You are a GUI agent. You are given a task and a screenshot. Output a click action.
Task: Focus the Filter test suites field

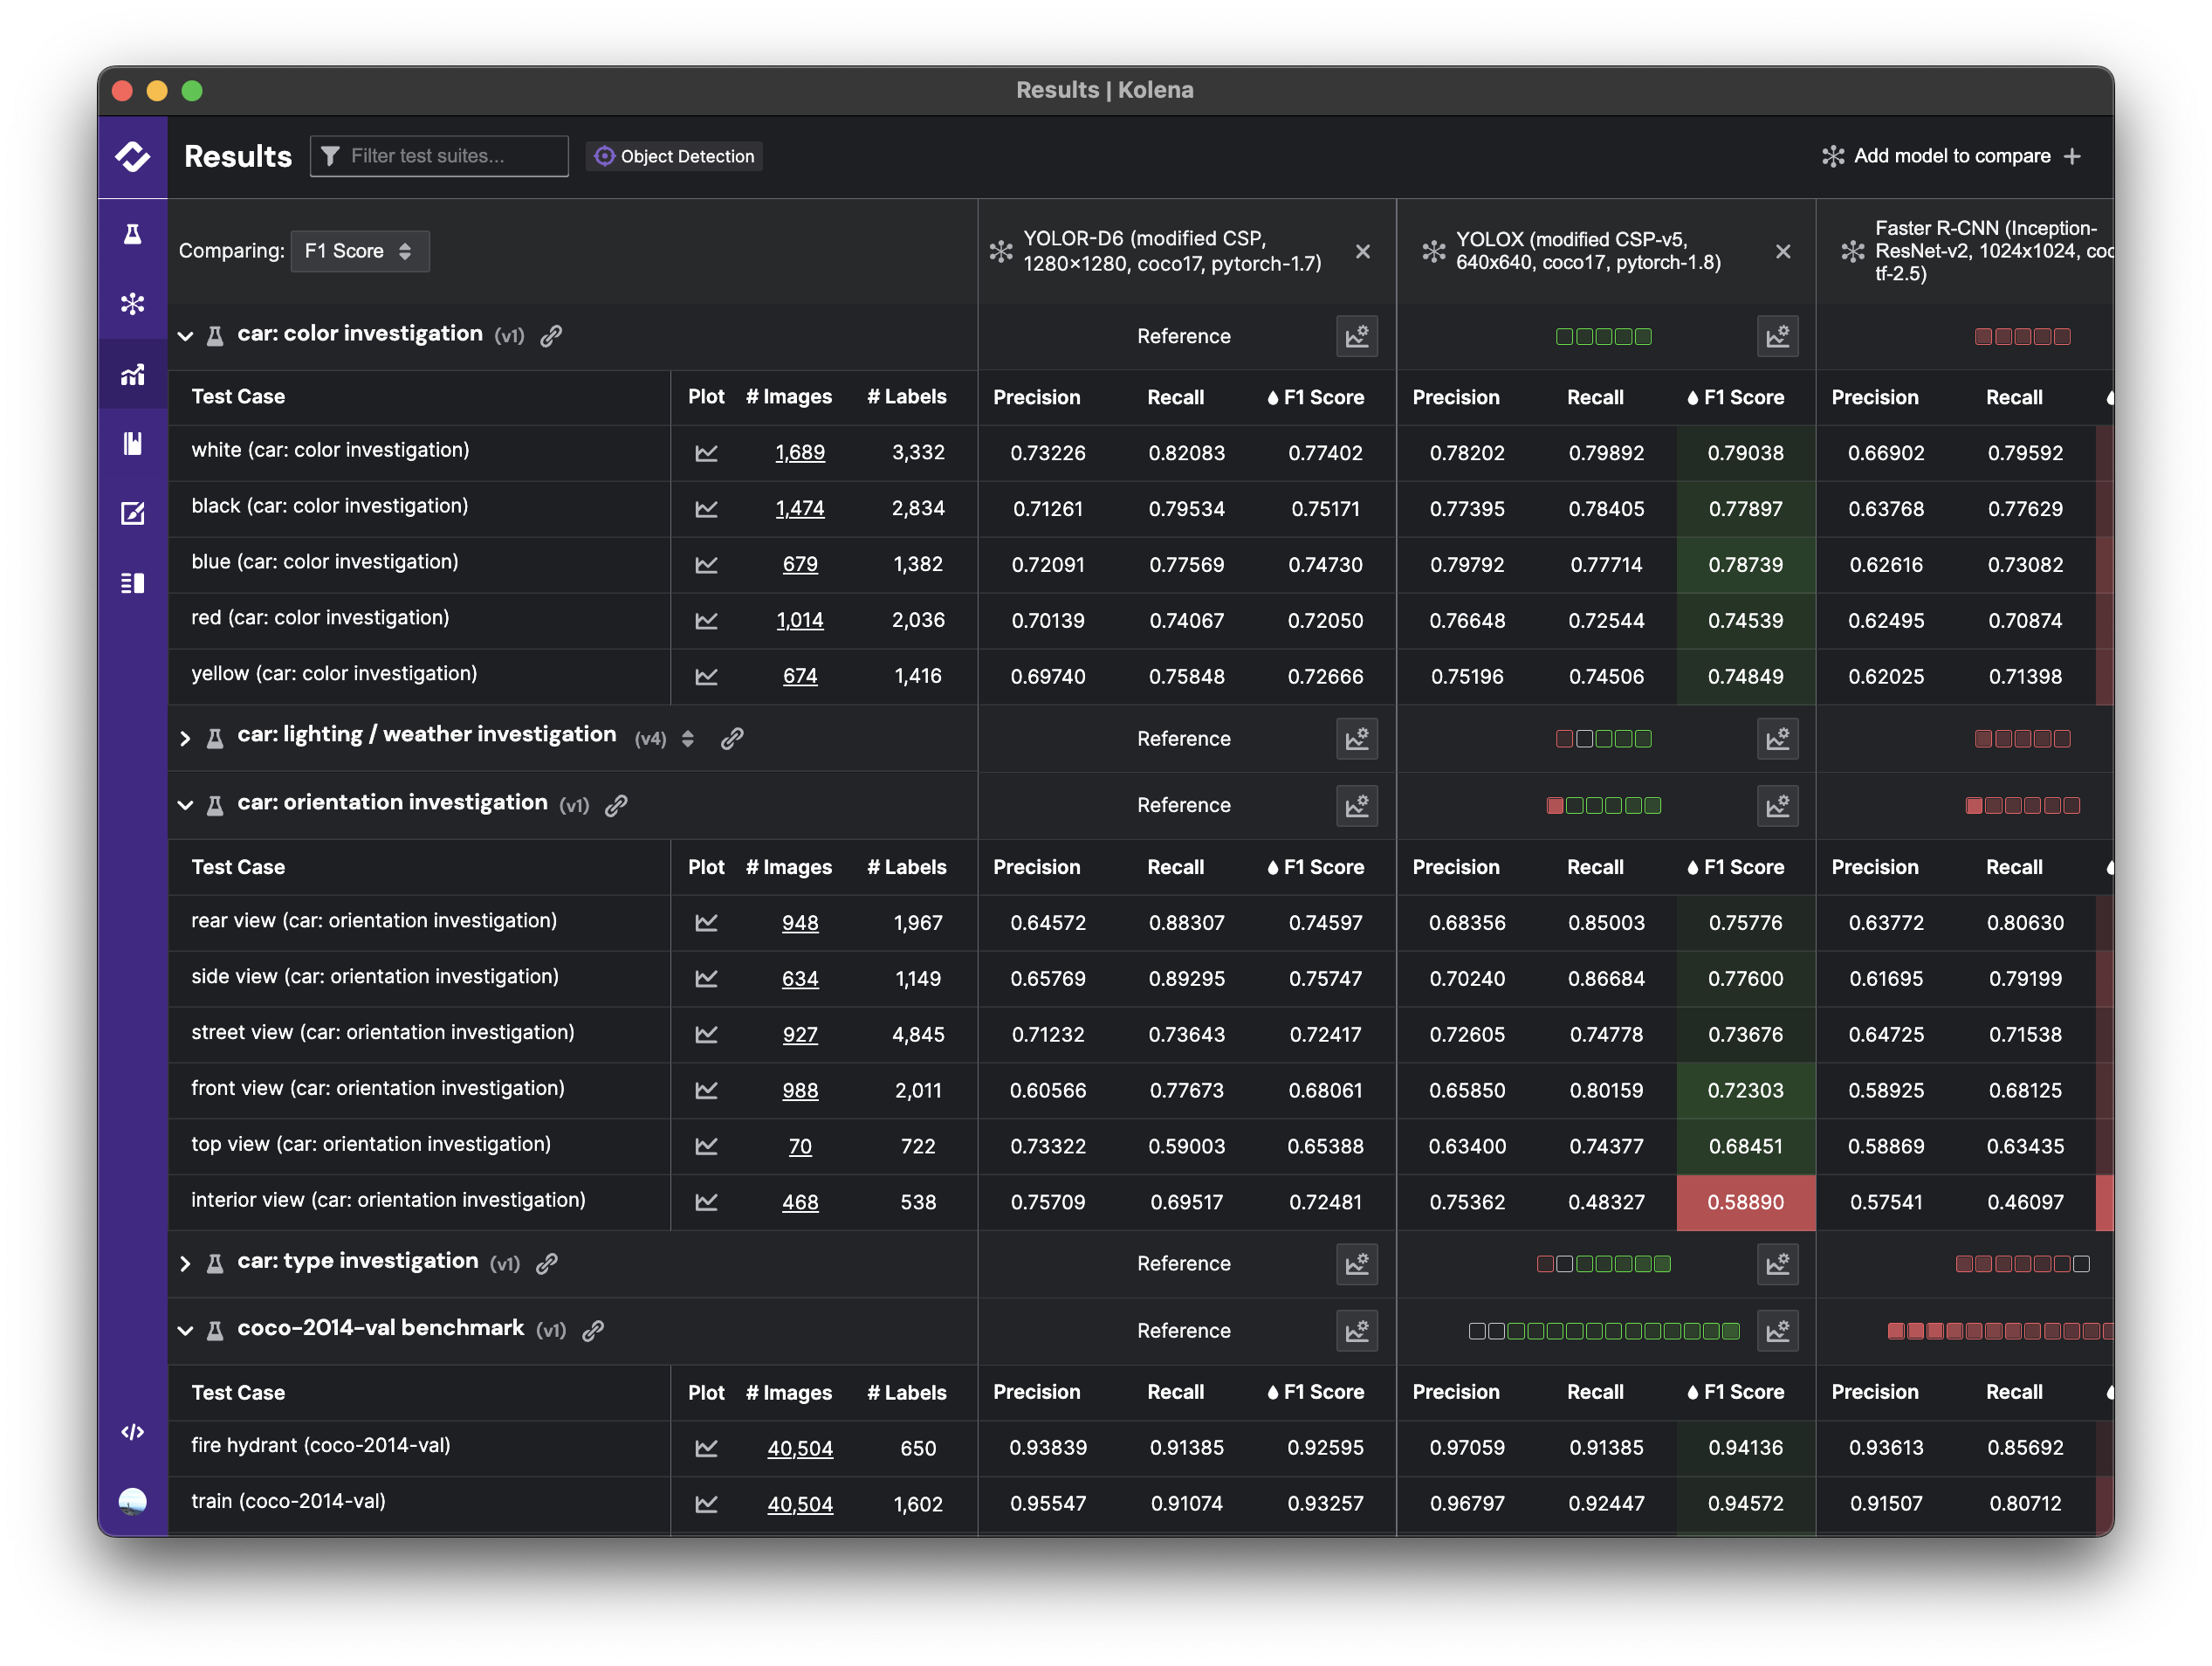coord(439,156)
